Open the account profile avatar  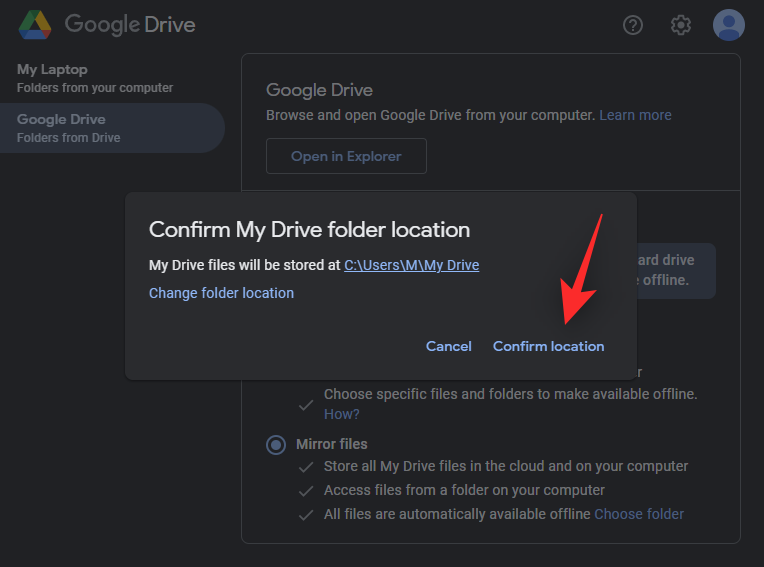pyautogui.click(x=728, y=25)
